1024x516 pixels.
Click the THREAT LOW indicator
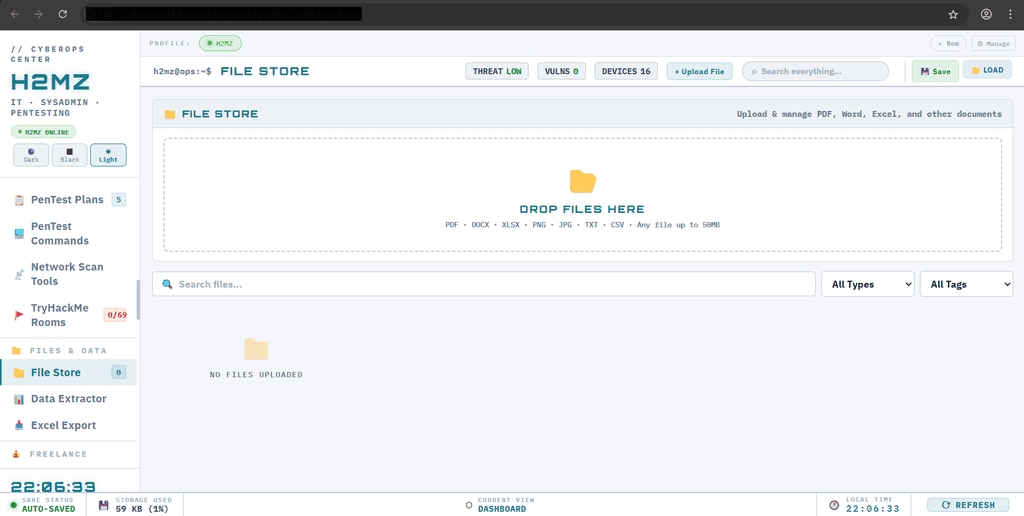click(x=497, y=71)
